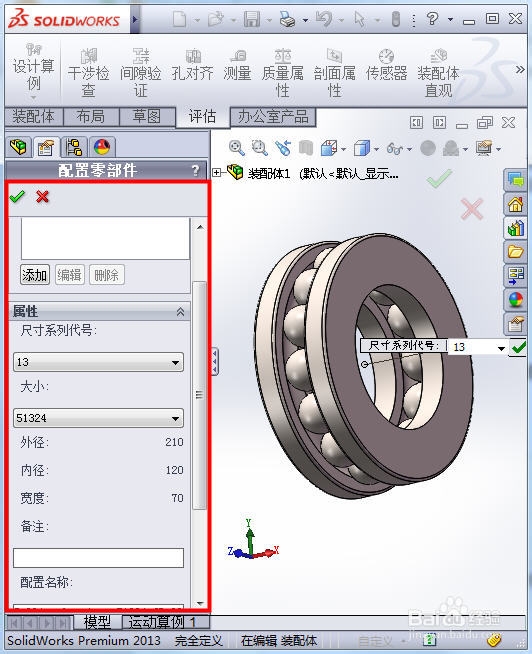
Task: Open the PropertyManager panel tab
Action: point(46,147)
